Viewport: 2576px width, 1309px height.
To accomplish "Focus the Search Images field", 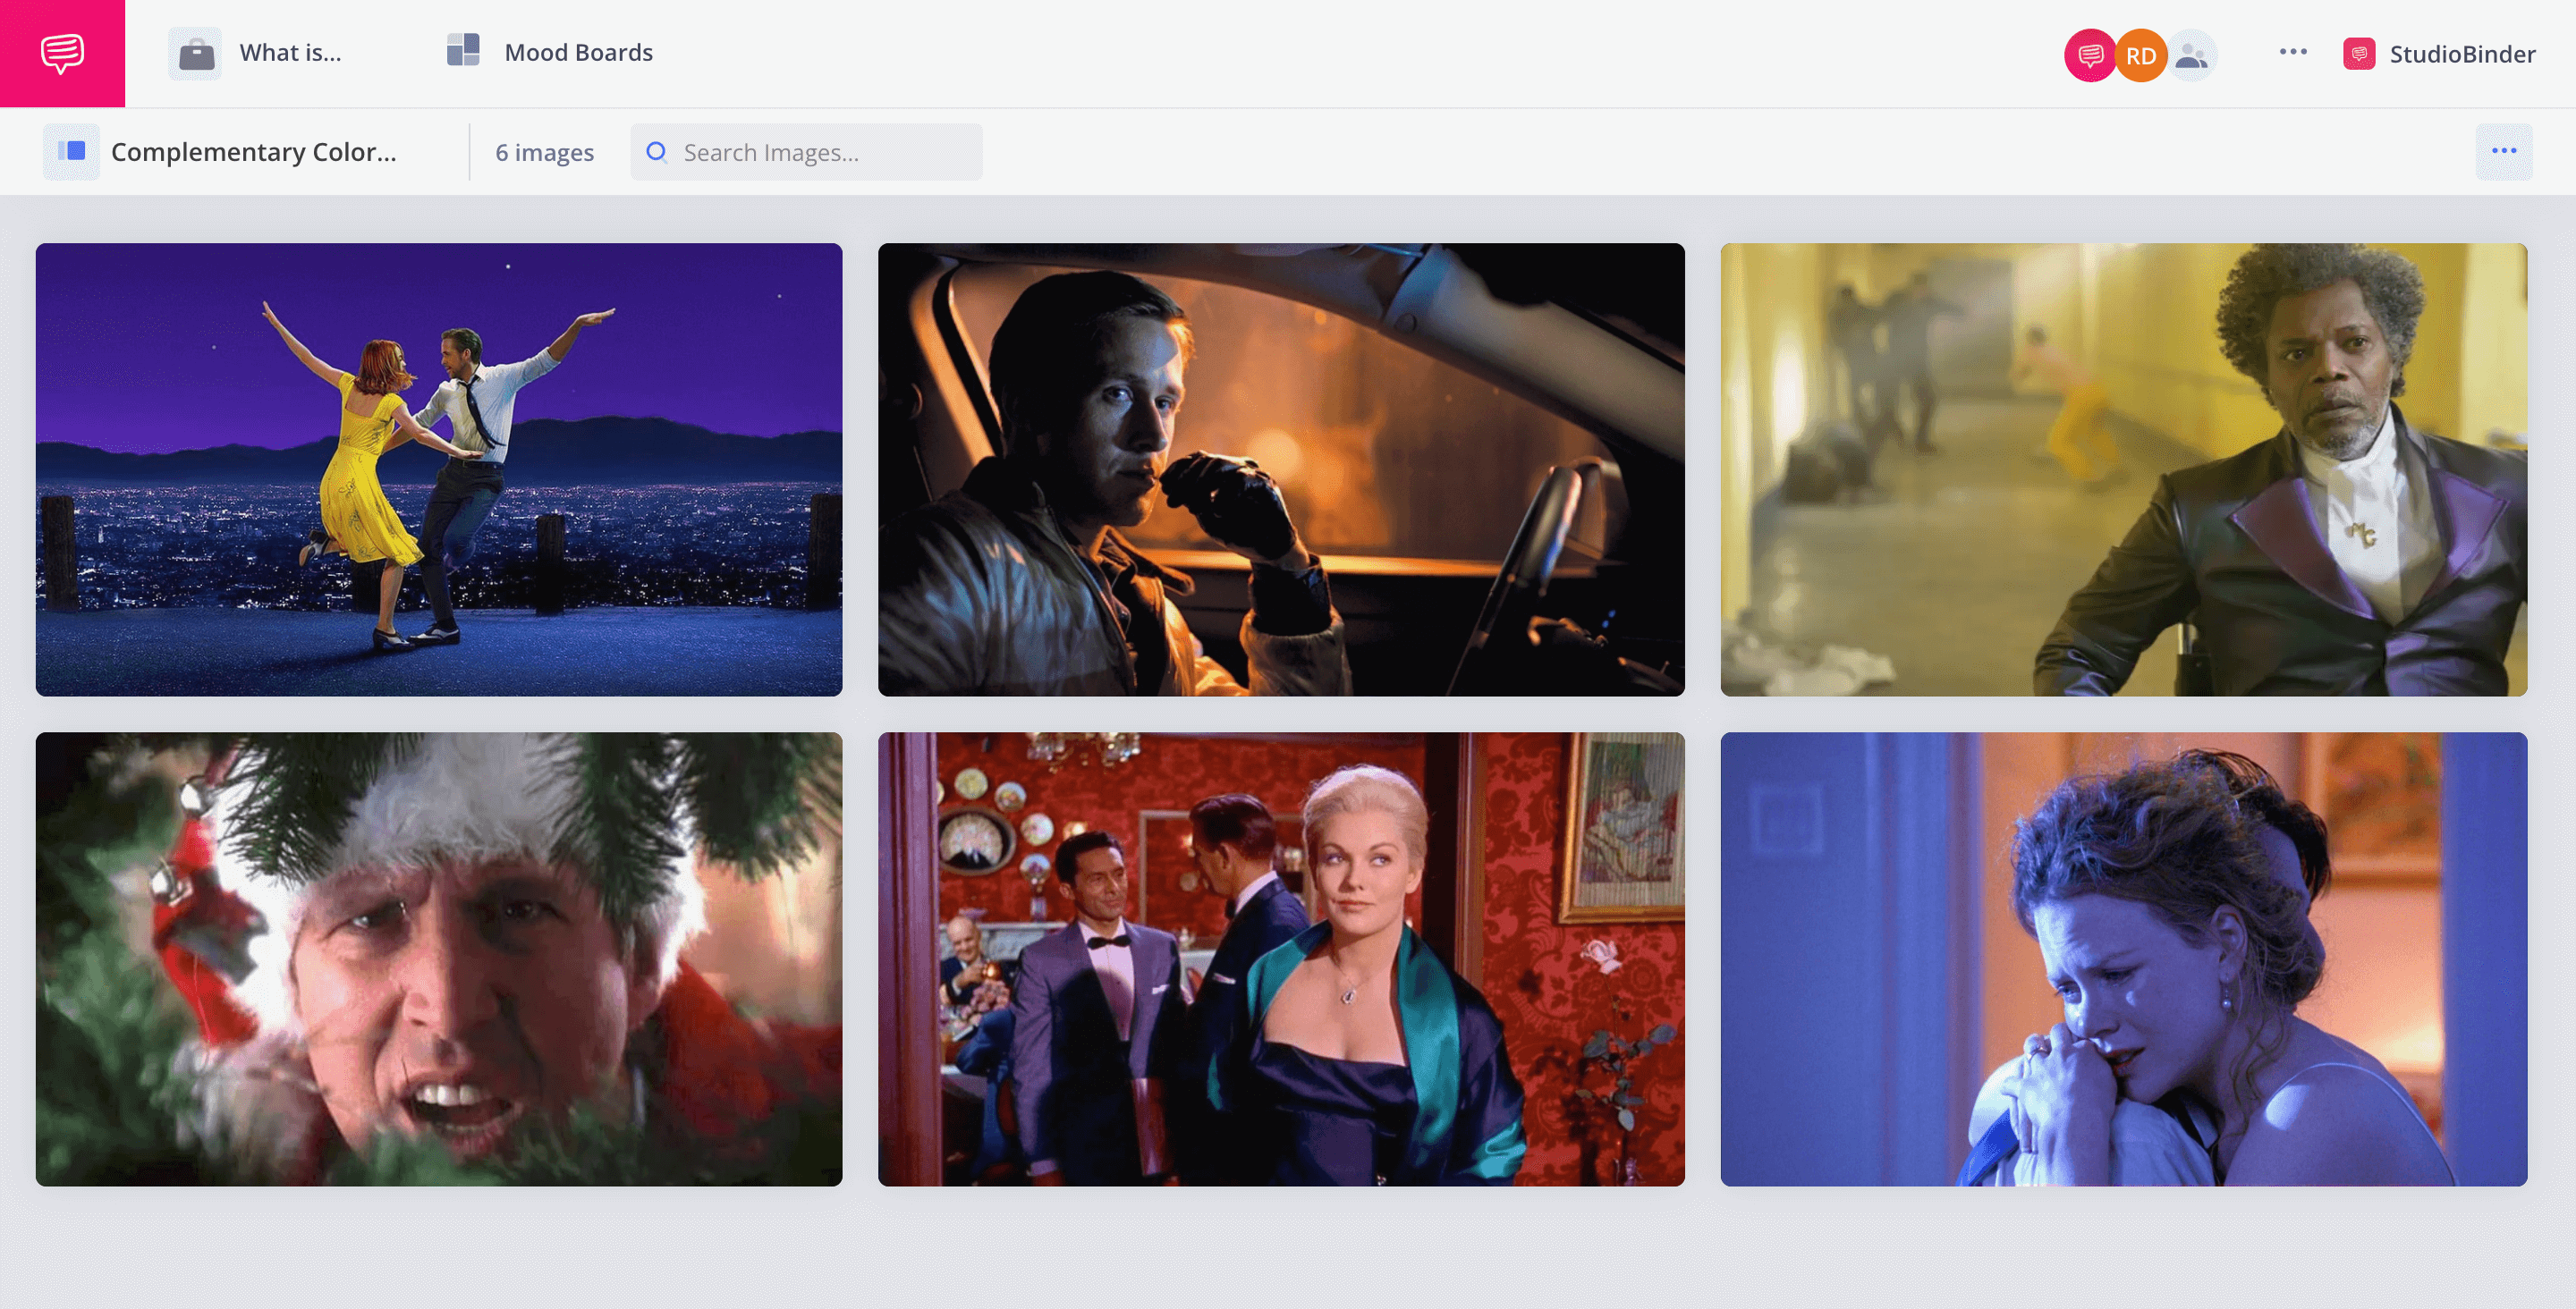I will click(806, 152).
